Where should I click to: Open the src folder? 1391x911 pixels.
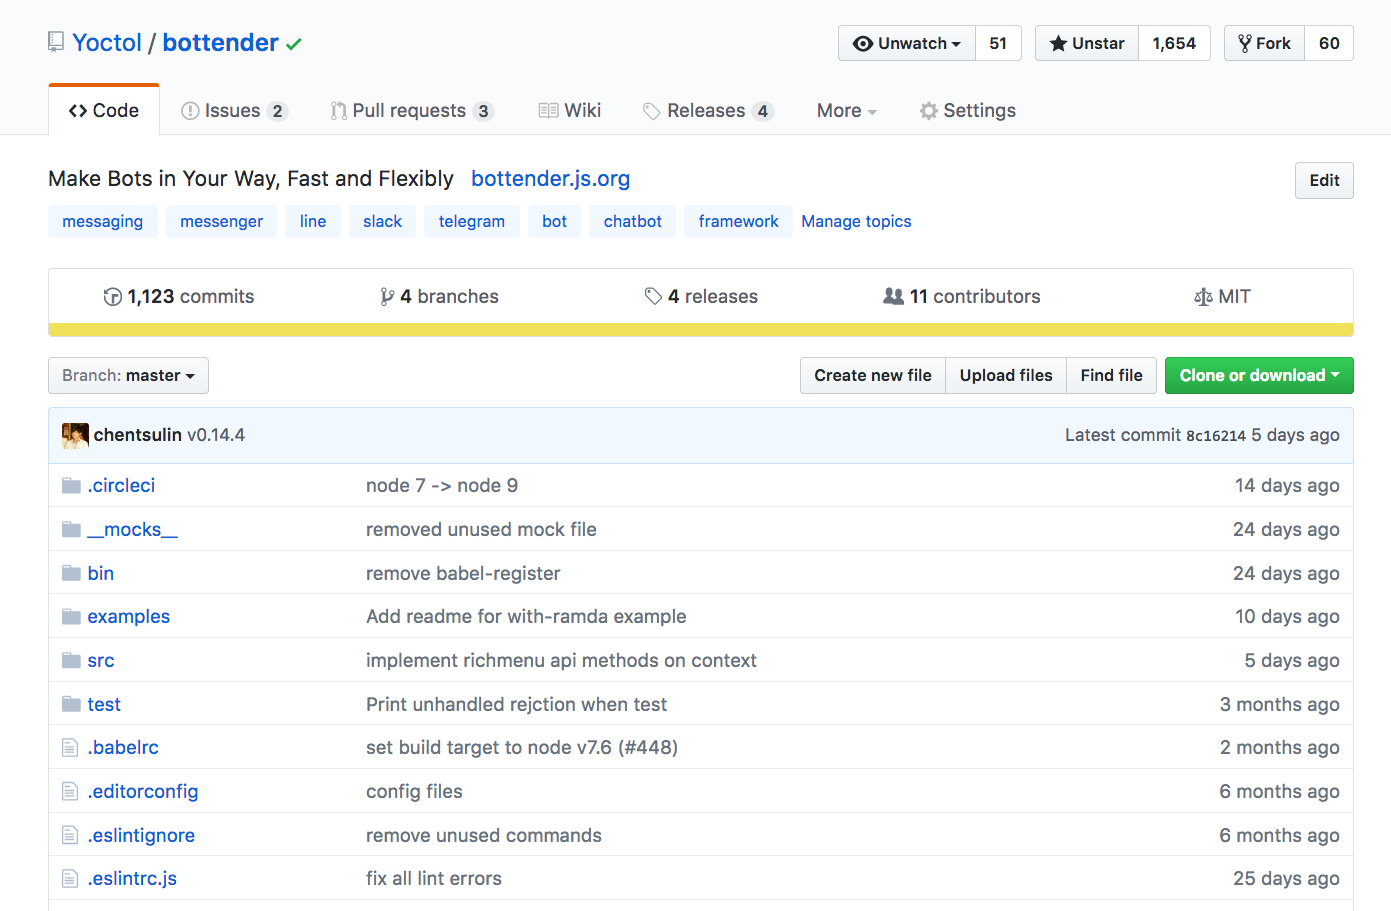coord(101,660)
